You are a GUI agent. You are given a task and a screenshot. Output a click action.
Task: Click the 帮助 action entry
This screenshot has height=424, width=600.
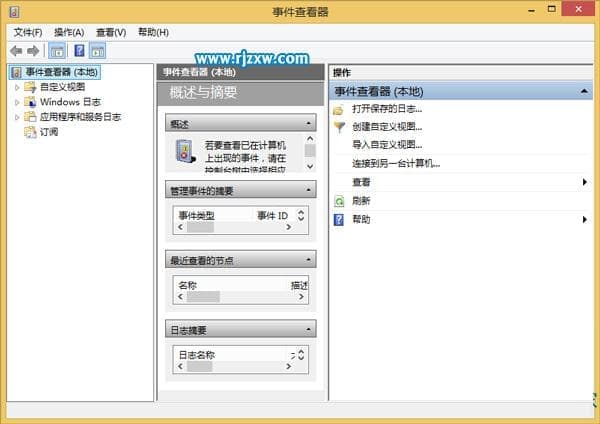pos(361,219)
